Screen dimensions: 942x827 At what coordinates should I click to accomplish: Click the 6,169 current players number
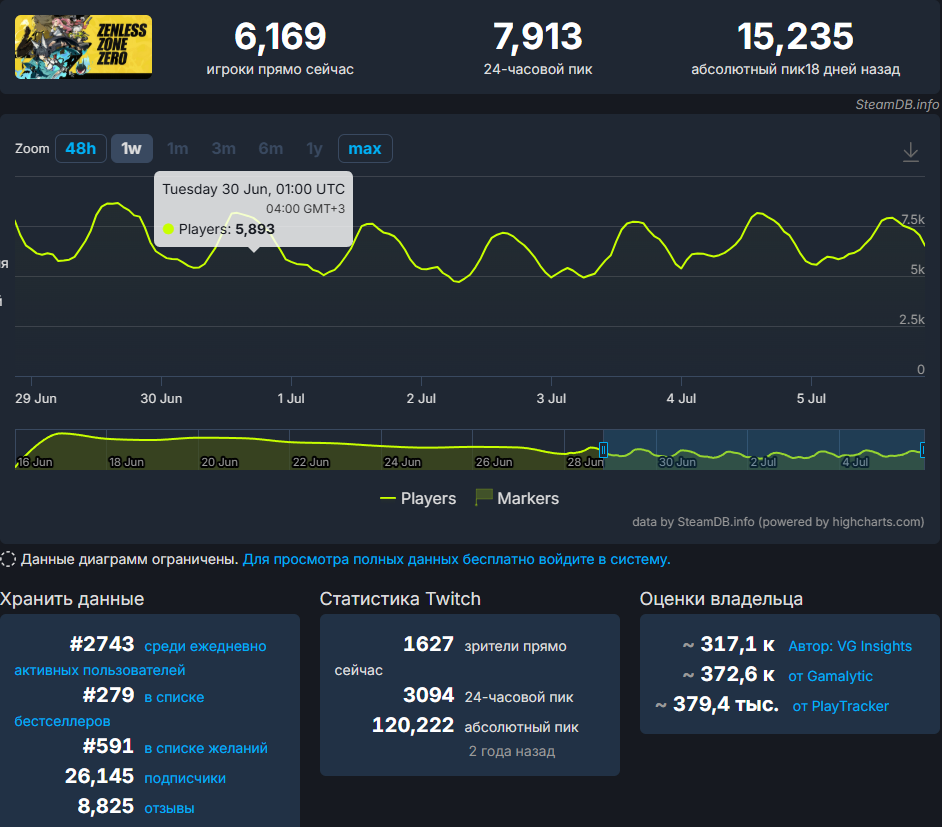coord(280,36)
